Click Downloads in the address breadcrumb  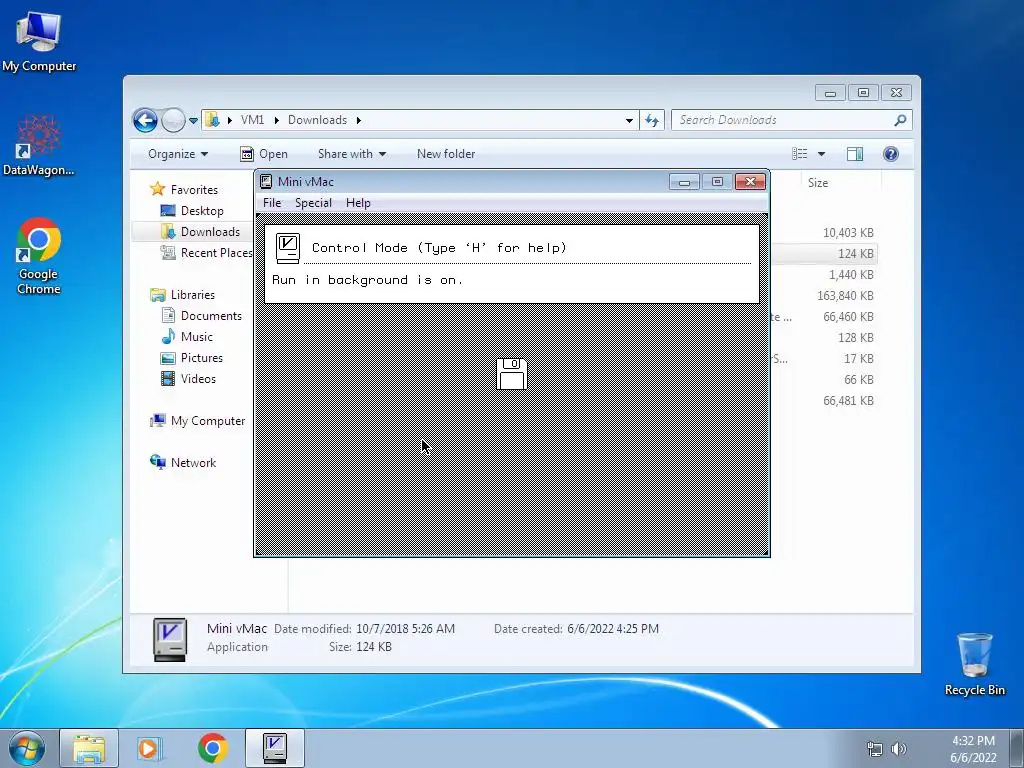point(317,120)
